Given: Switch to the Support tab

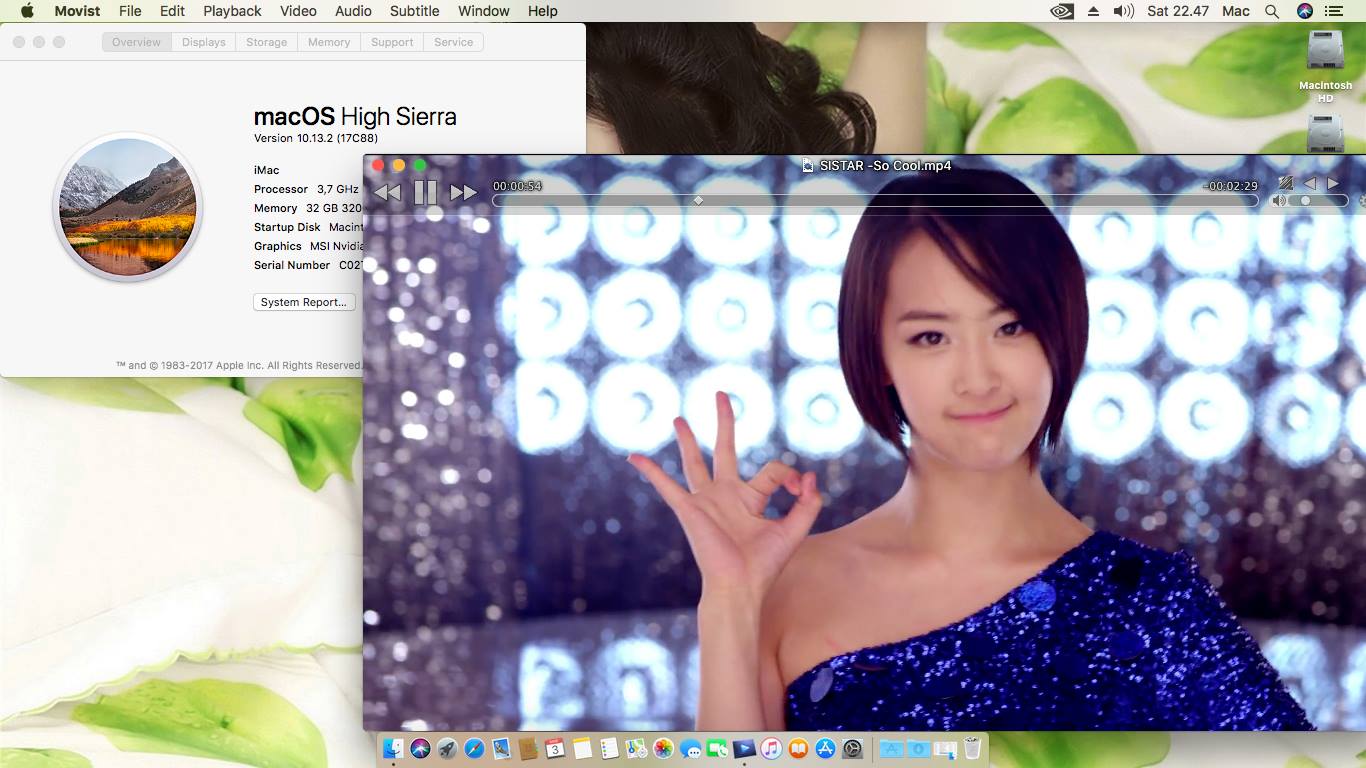Looking at the screenshot, I should click(392, 42).
